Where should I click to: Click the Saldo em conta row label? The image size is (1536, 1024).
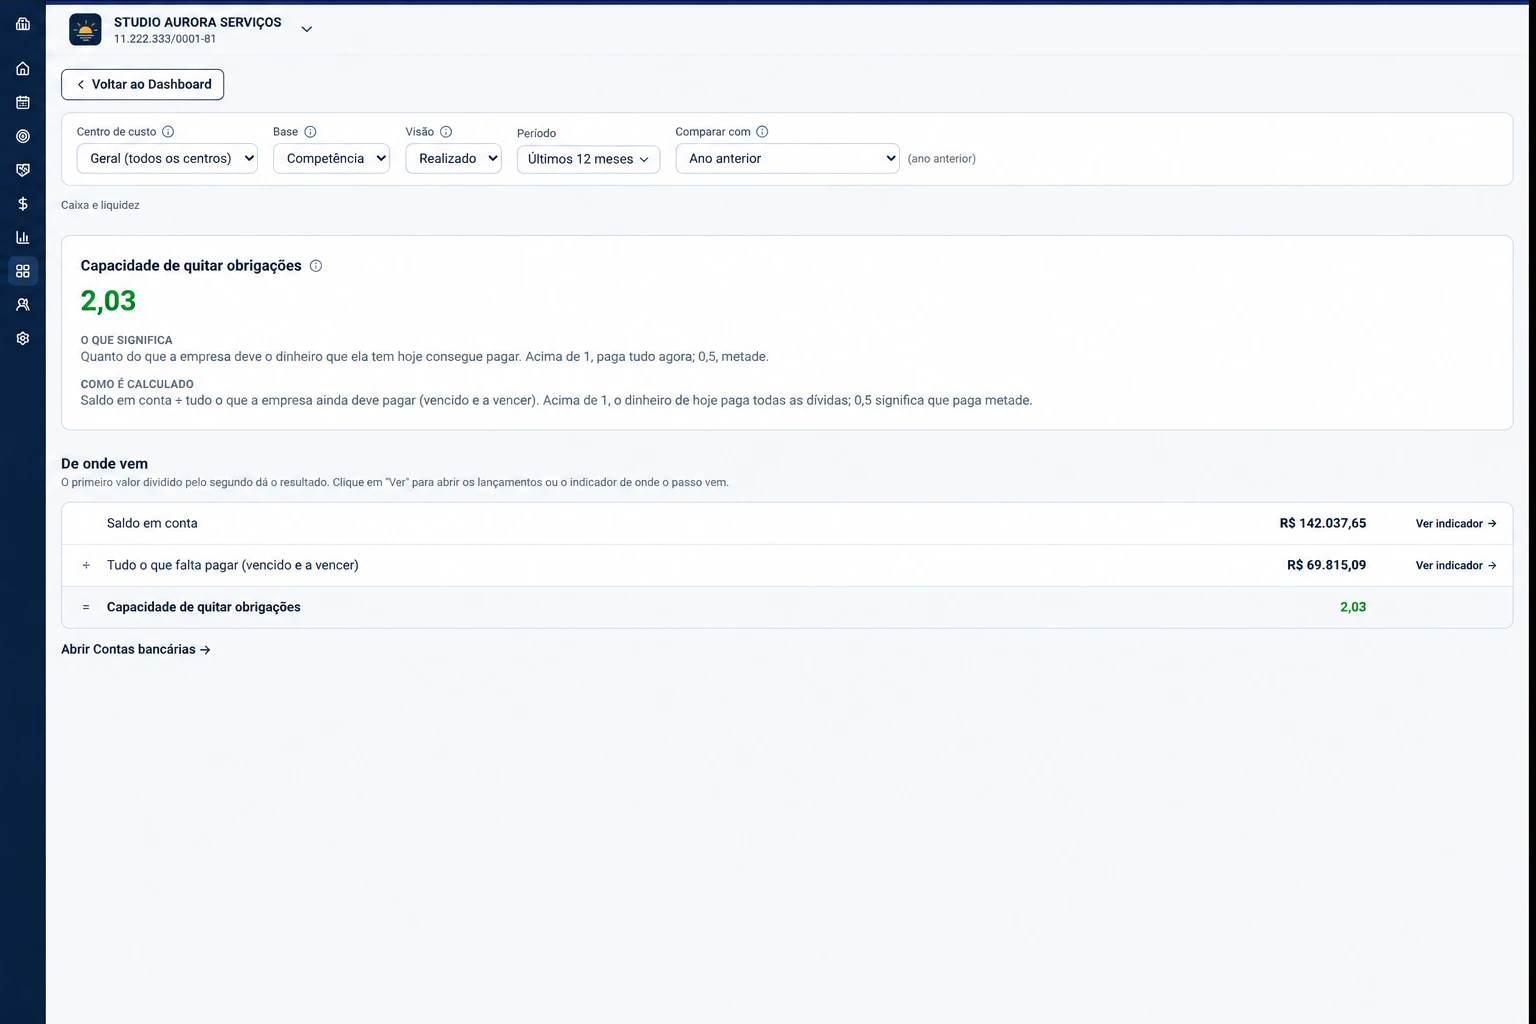point(152,524)
